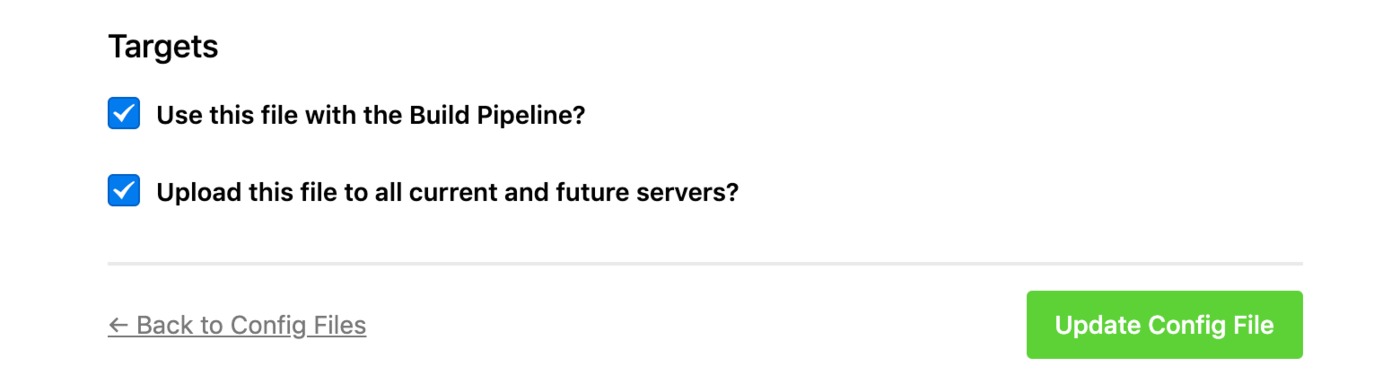Return to the Config Files list
The height and width of the screenshot is (384, 1400).
point(237,325)
